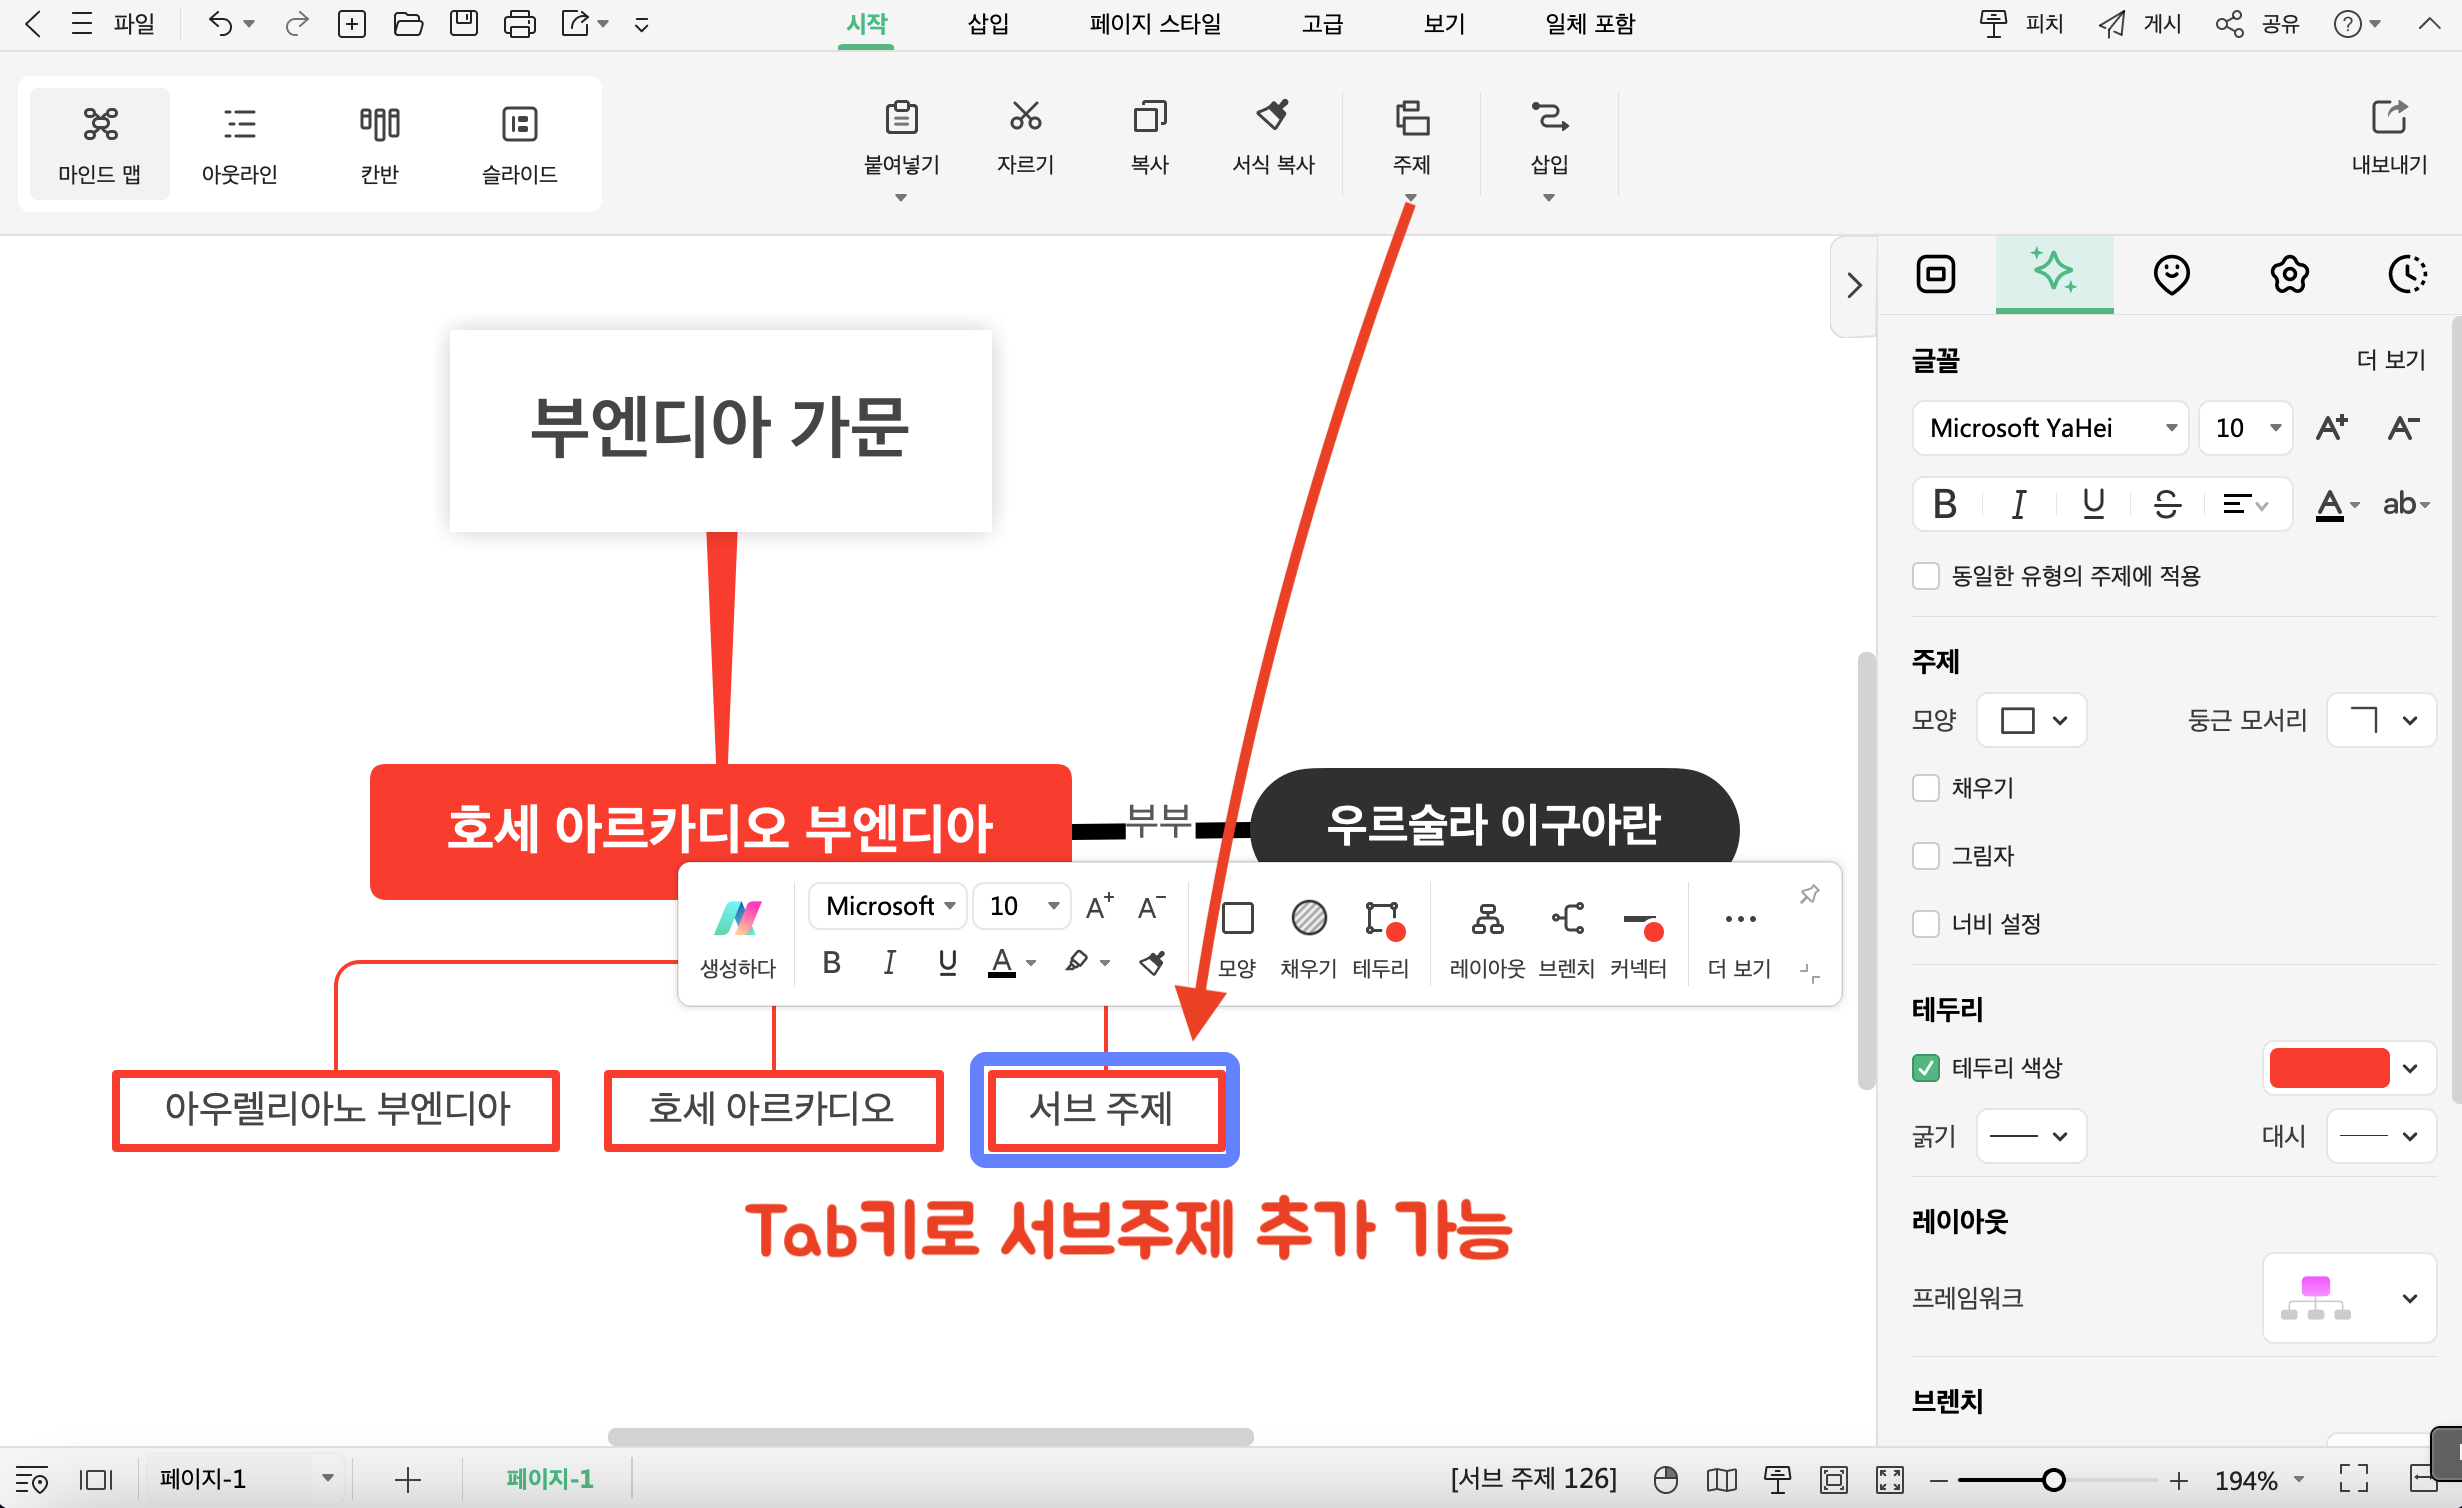Toggle underline in floating toolbar
This screenshot has width=2462, height=1508.
tap(947, 963)
